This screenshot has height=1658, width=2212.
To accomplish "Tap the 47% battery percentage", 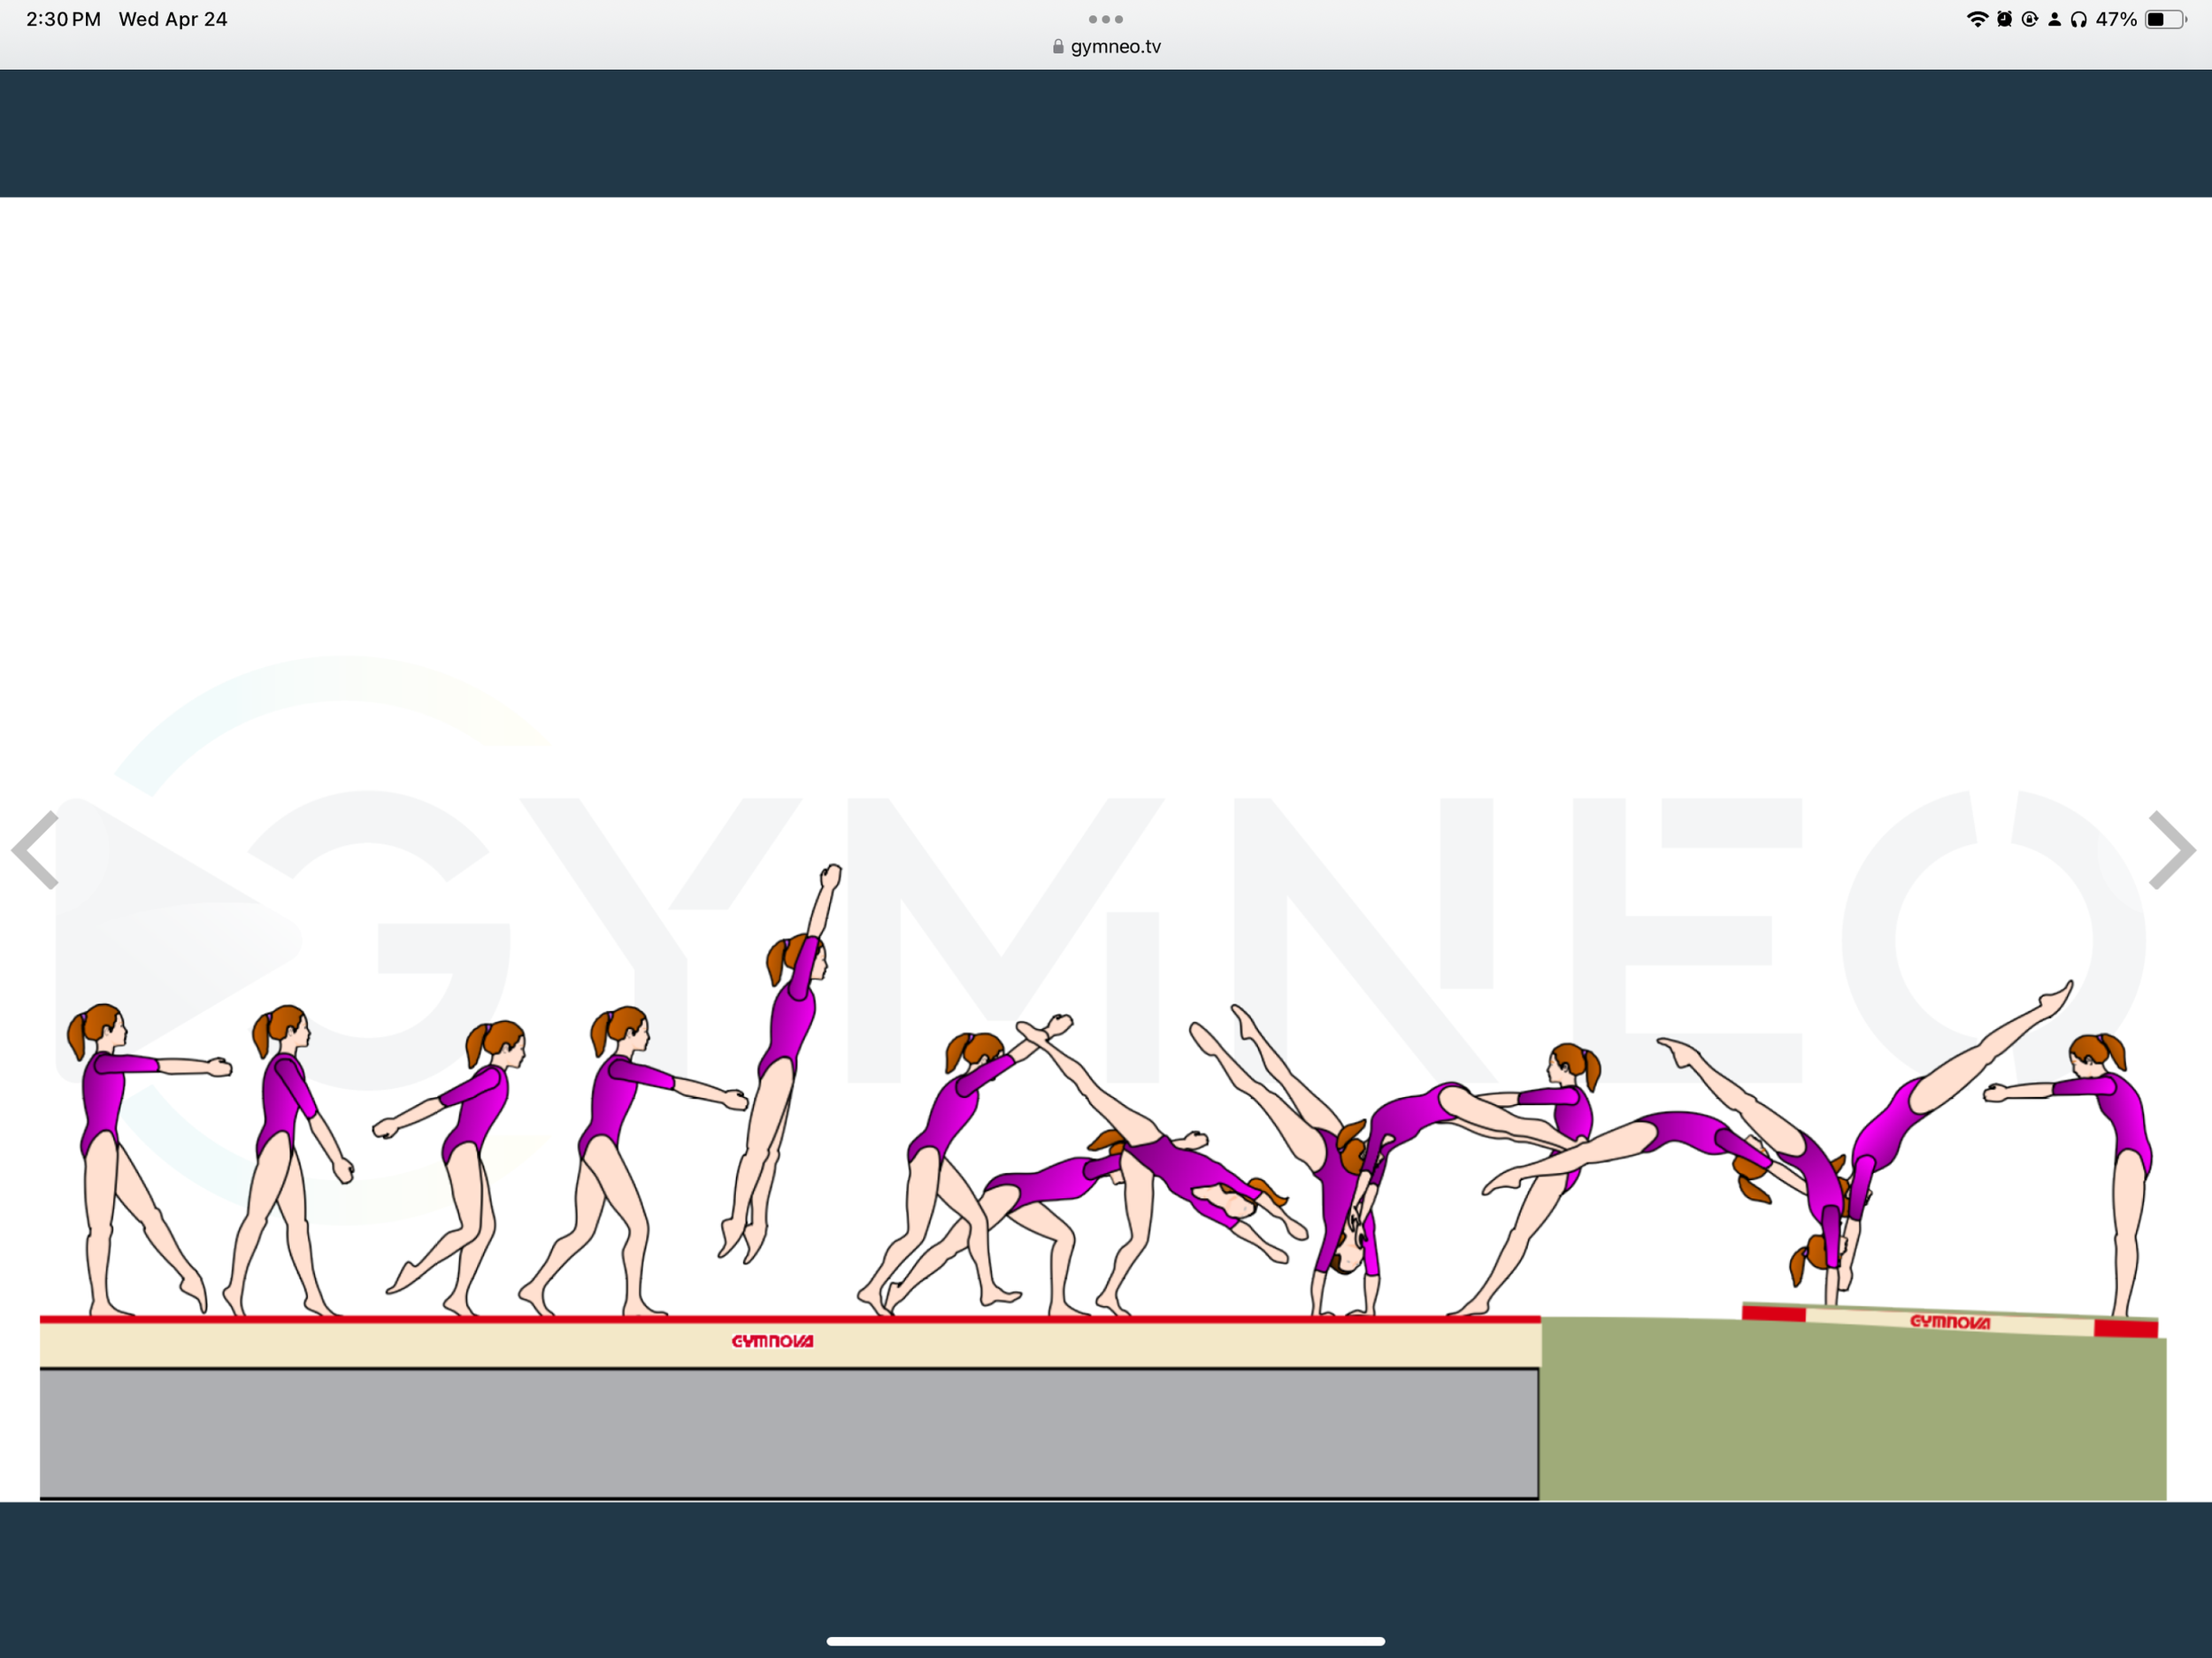I will pyautogui.click(x=2116, y=19).
